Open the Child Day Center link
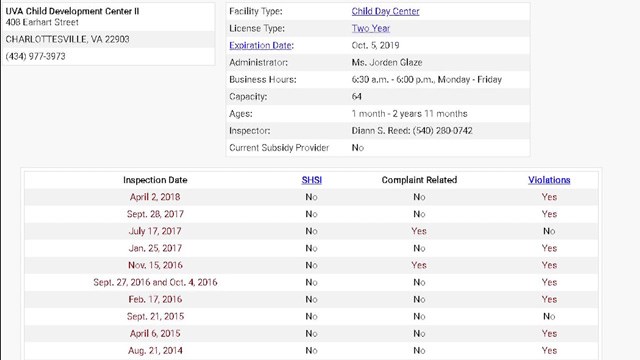640x360 pixels. coord(385,11)
